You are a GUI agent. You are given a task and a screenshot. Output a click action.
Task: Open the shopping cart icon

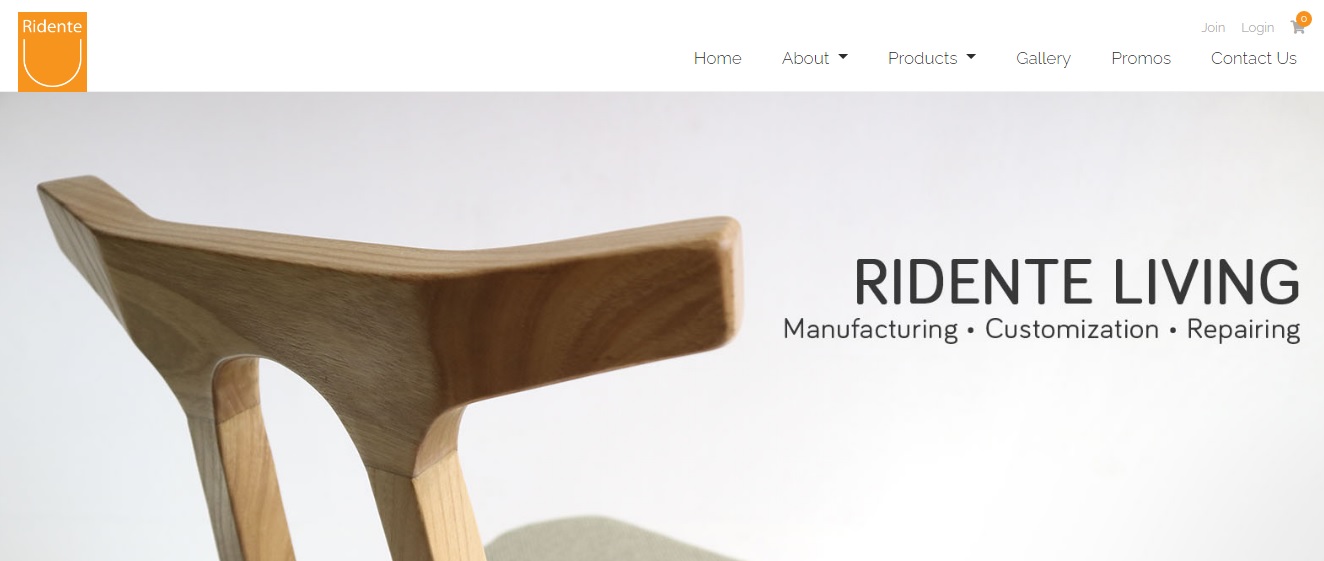click(1298, 28)
